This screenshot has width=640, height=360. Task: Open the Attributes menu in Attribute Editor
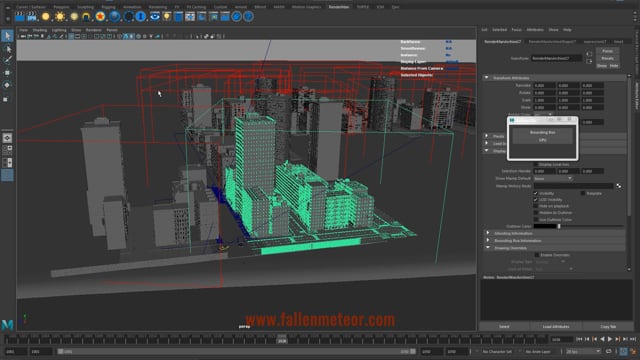pos(535,30)
